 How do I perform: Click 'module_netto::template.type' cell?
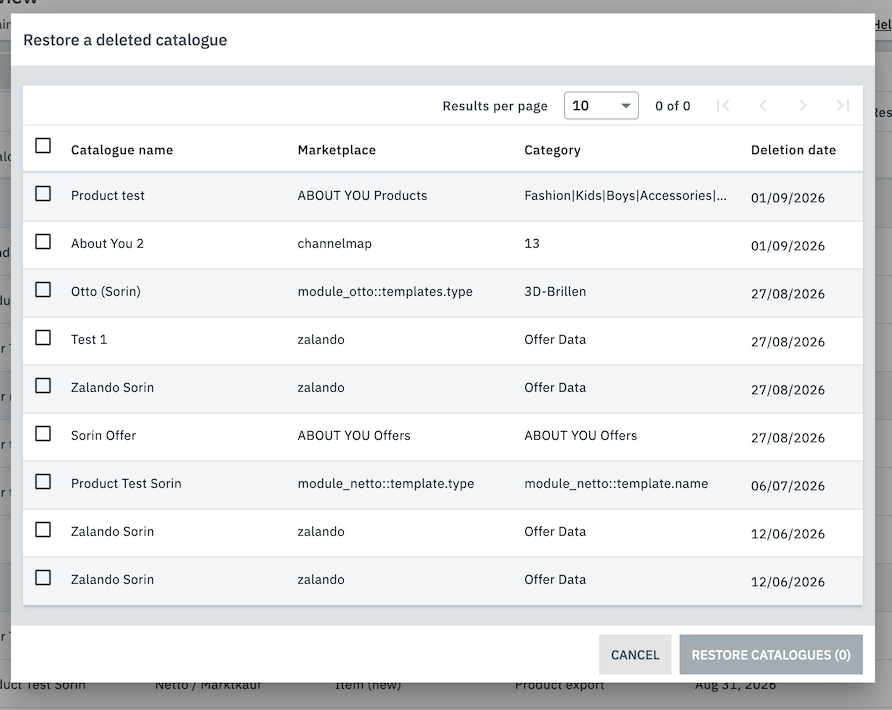click(x=386, y=484)
